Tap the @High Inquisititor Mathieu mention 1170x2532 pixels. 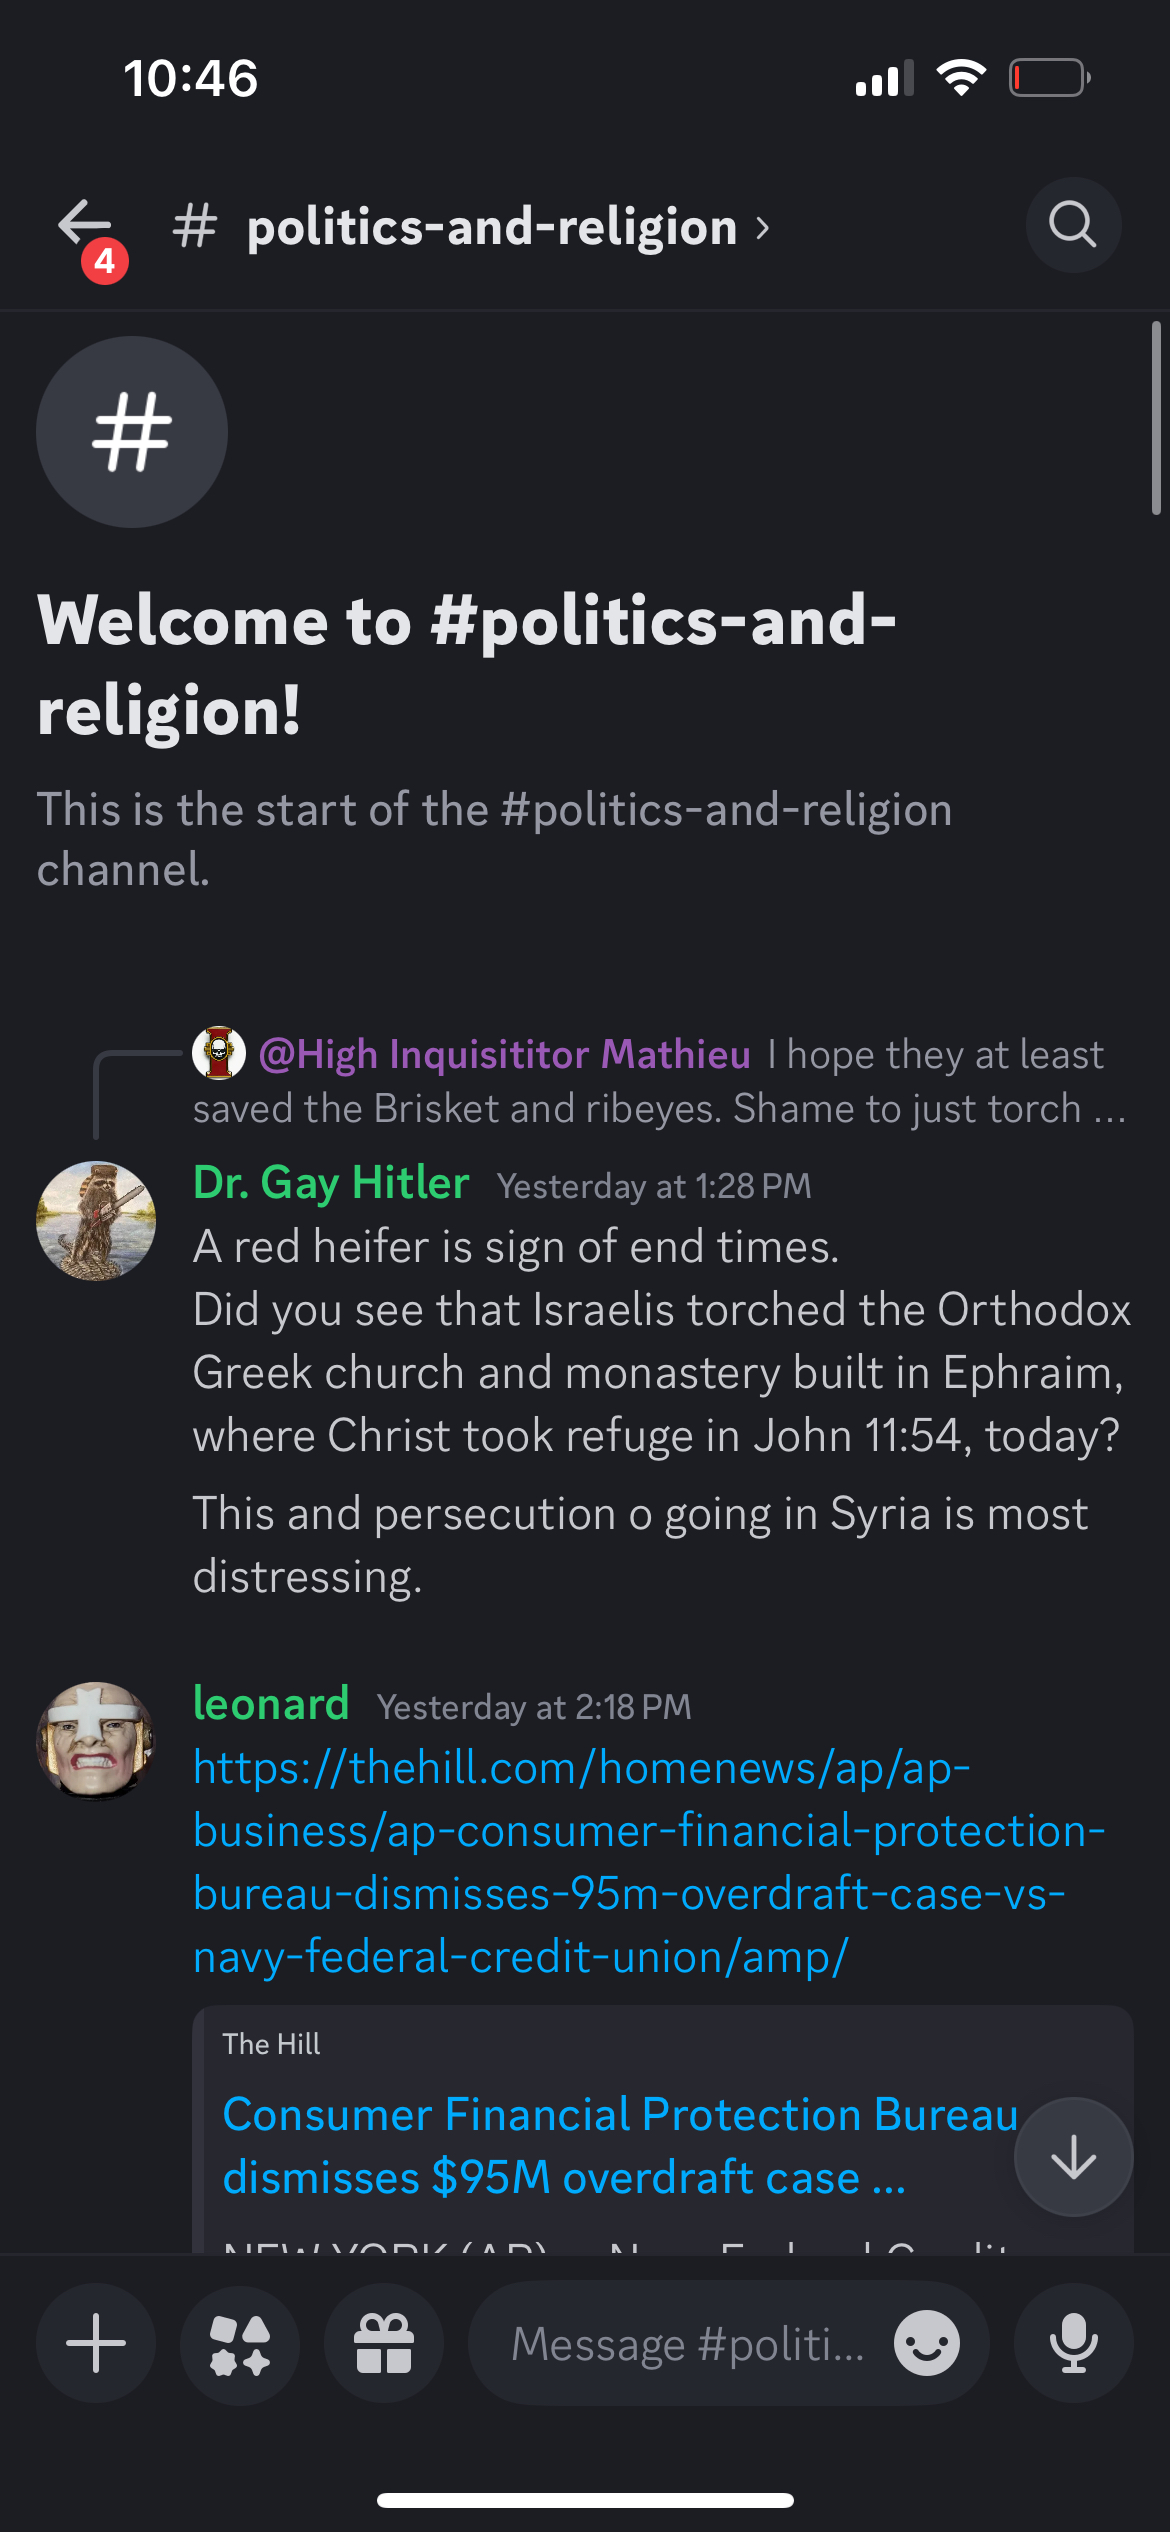(x=504, y=1054)
